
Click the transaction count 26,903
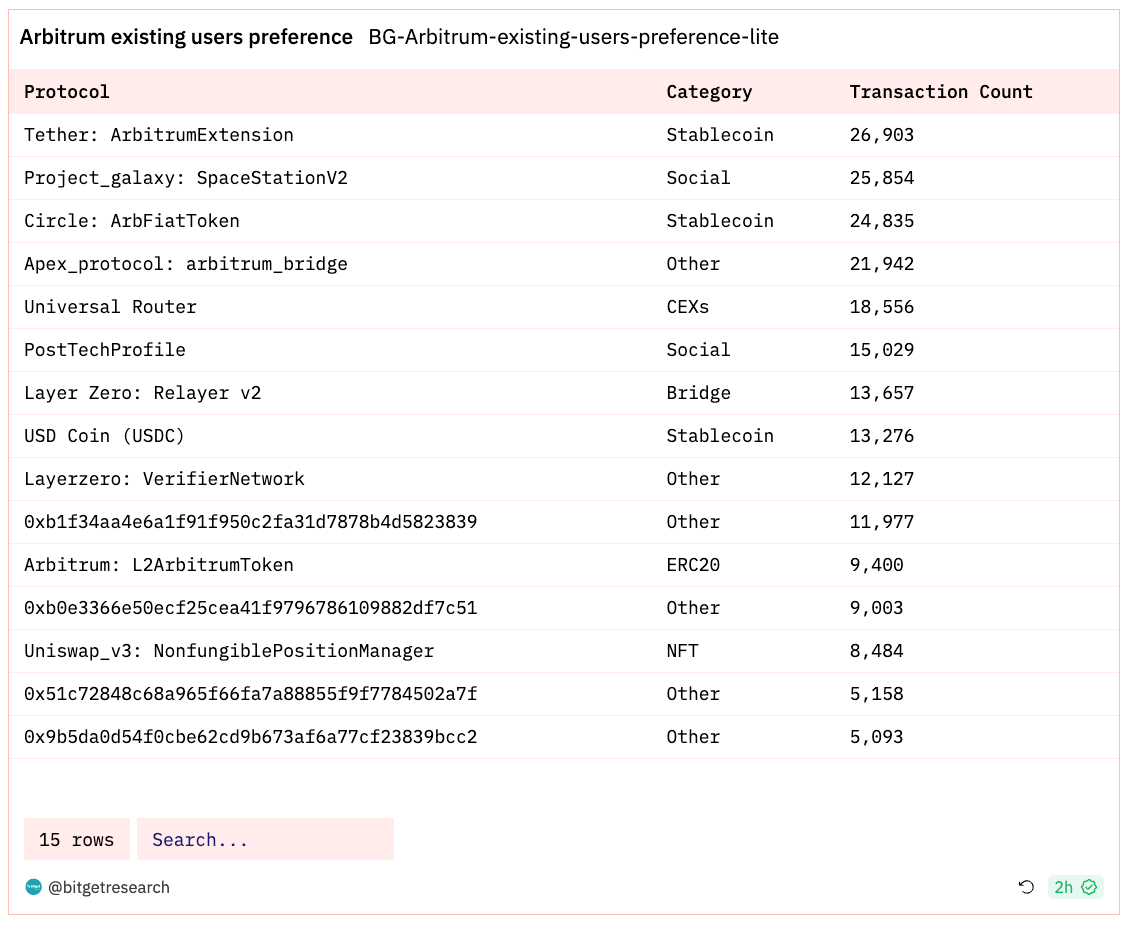pyautogui.click(x=882, y=135)
